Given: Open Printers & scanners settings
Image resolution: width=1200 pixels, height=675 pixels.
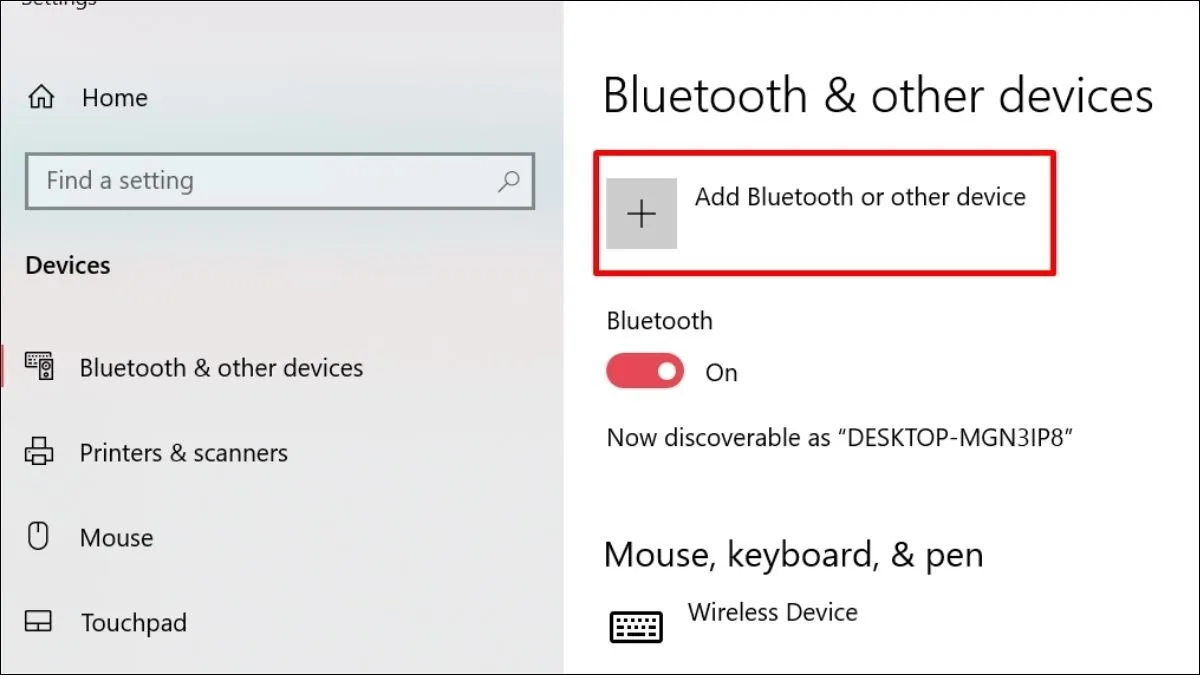Looking at the screenshot, I should tap(183, 453).
